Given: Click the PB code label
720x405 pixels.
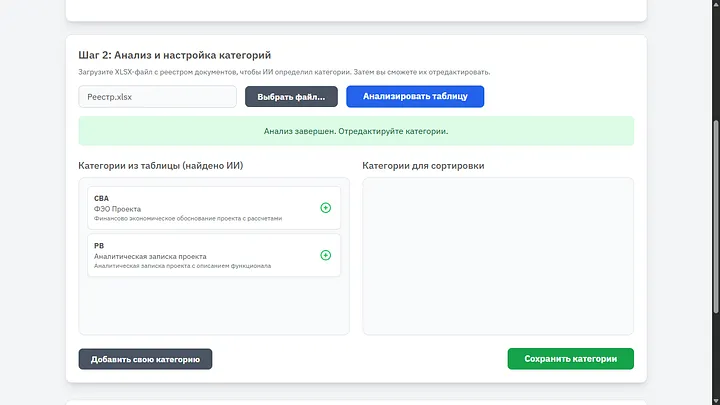Looking at the screenshot, I should pyautogui.click(x=99, y=245).
